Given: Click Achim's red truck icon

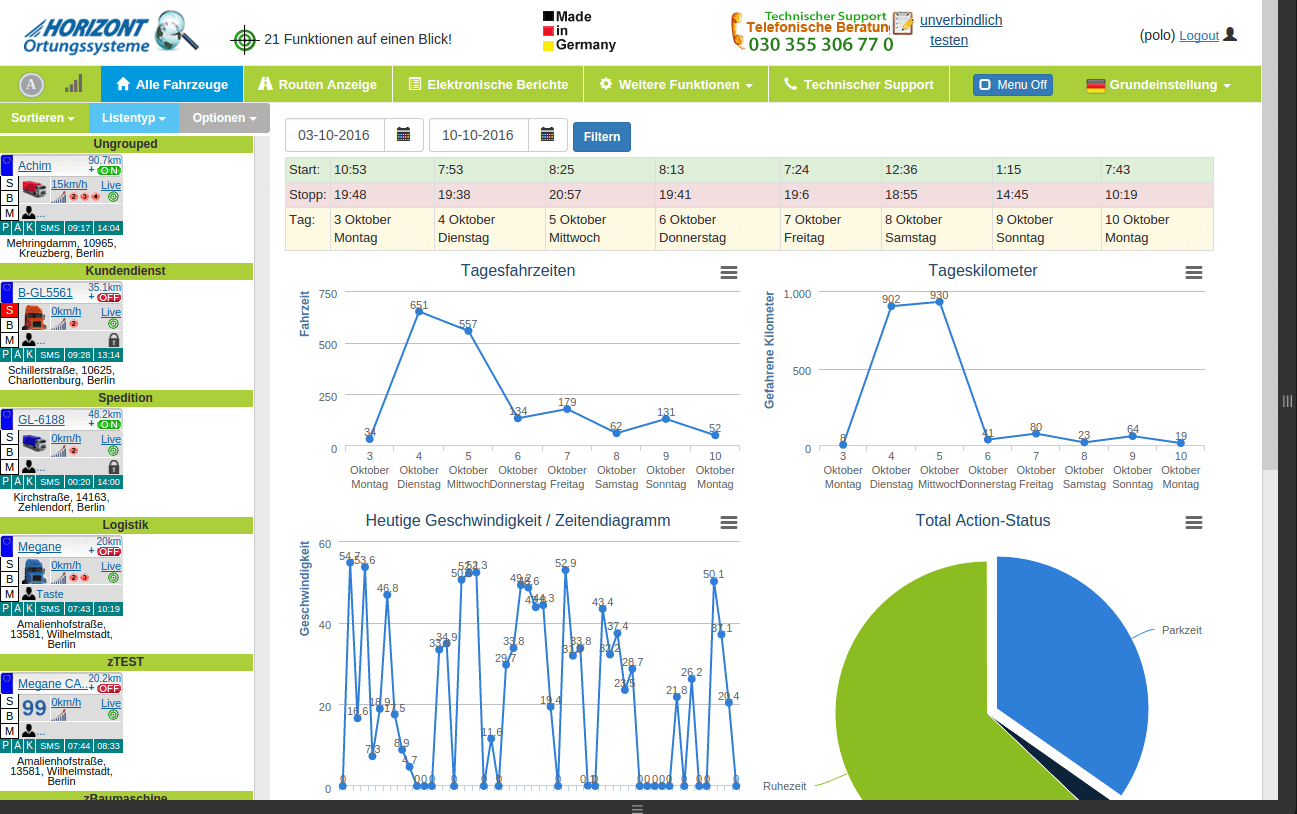Looking at the screenshot, I should click(34, 190).
